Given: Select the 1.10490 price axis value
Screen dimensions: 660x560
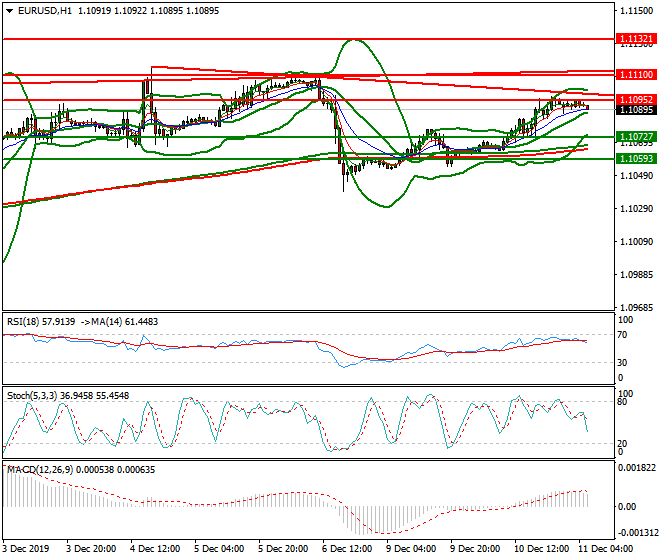Looking at the screenshot, I should [x=636, y=176].
